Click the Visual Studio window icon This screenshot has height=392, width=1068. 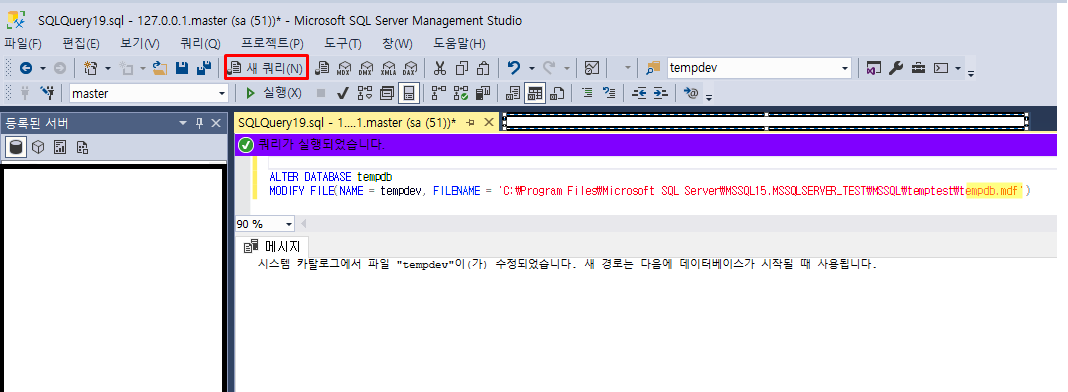click(874, 68)
